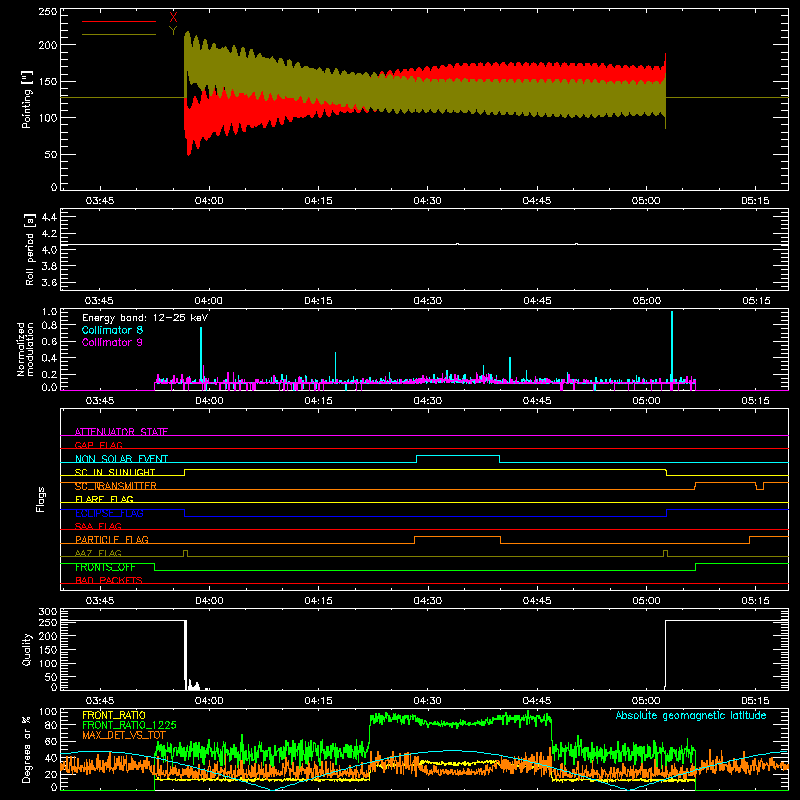This screenshot has width=800, height=800.
Task: Click the small SC_TRANSMITTER dip near 05:15
Action: [760, 486]
